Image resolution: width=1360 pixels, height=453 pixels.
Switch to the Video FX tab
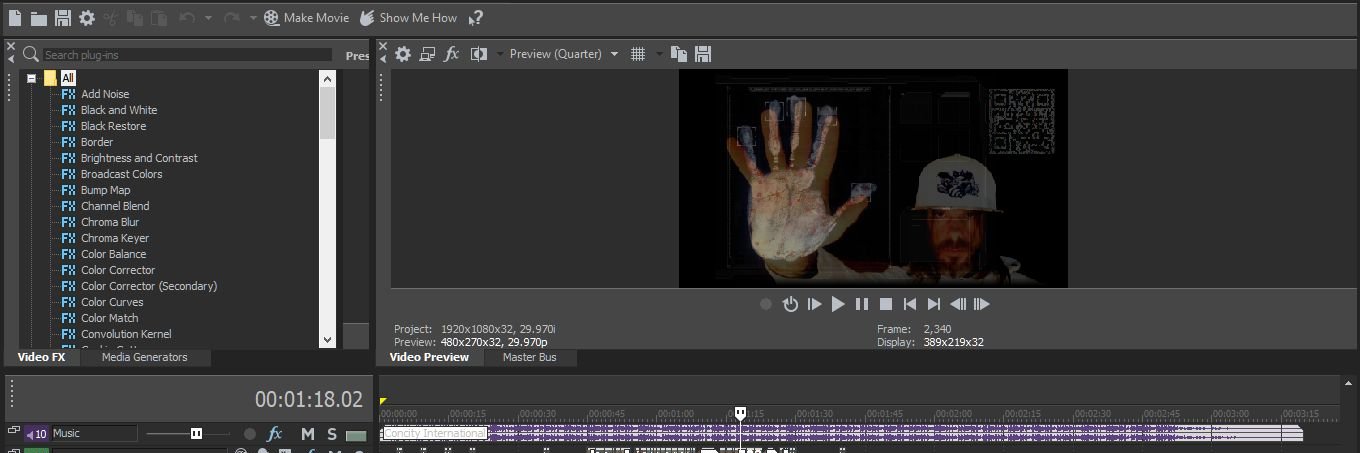point(41,357)
